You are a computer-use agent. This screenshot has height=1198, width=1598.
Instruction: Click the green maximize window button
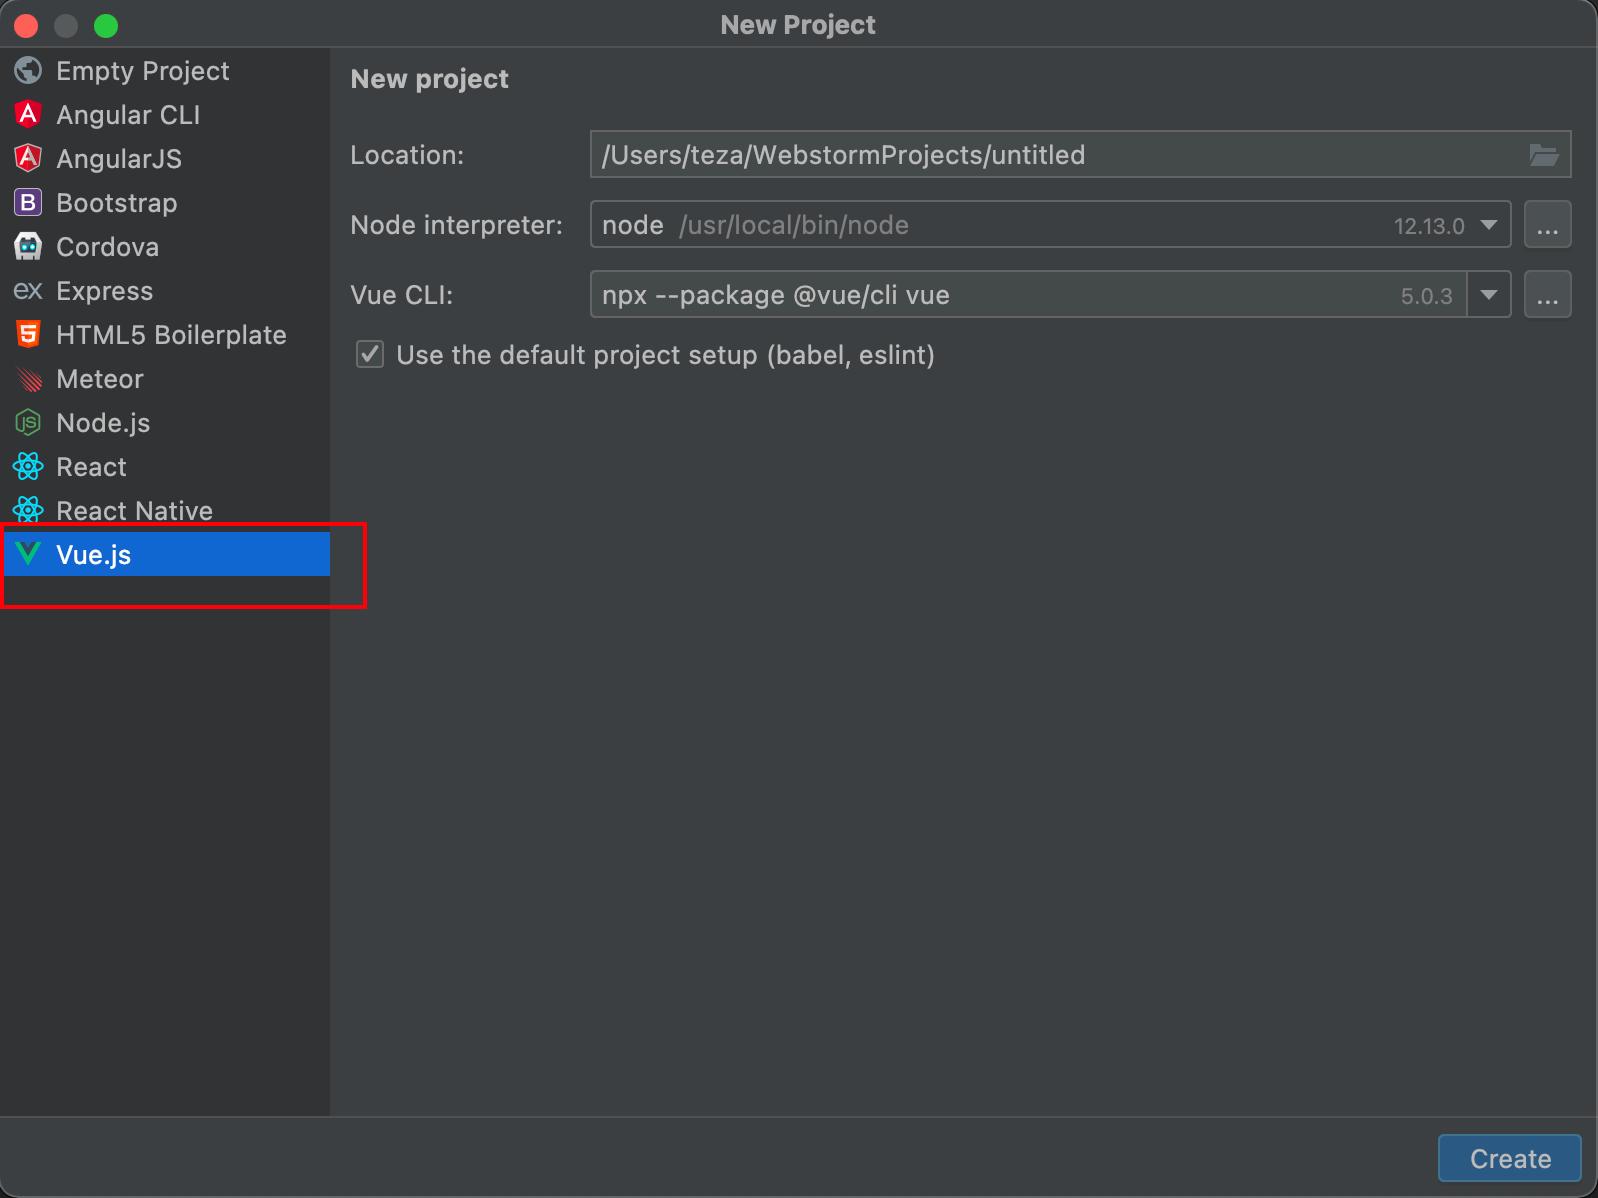(106, 25)
